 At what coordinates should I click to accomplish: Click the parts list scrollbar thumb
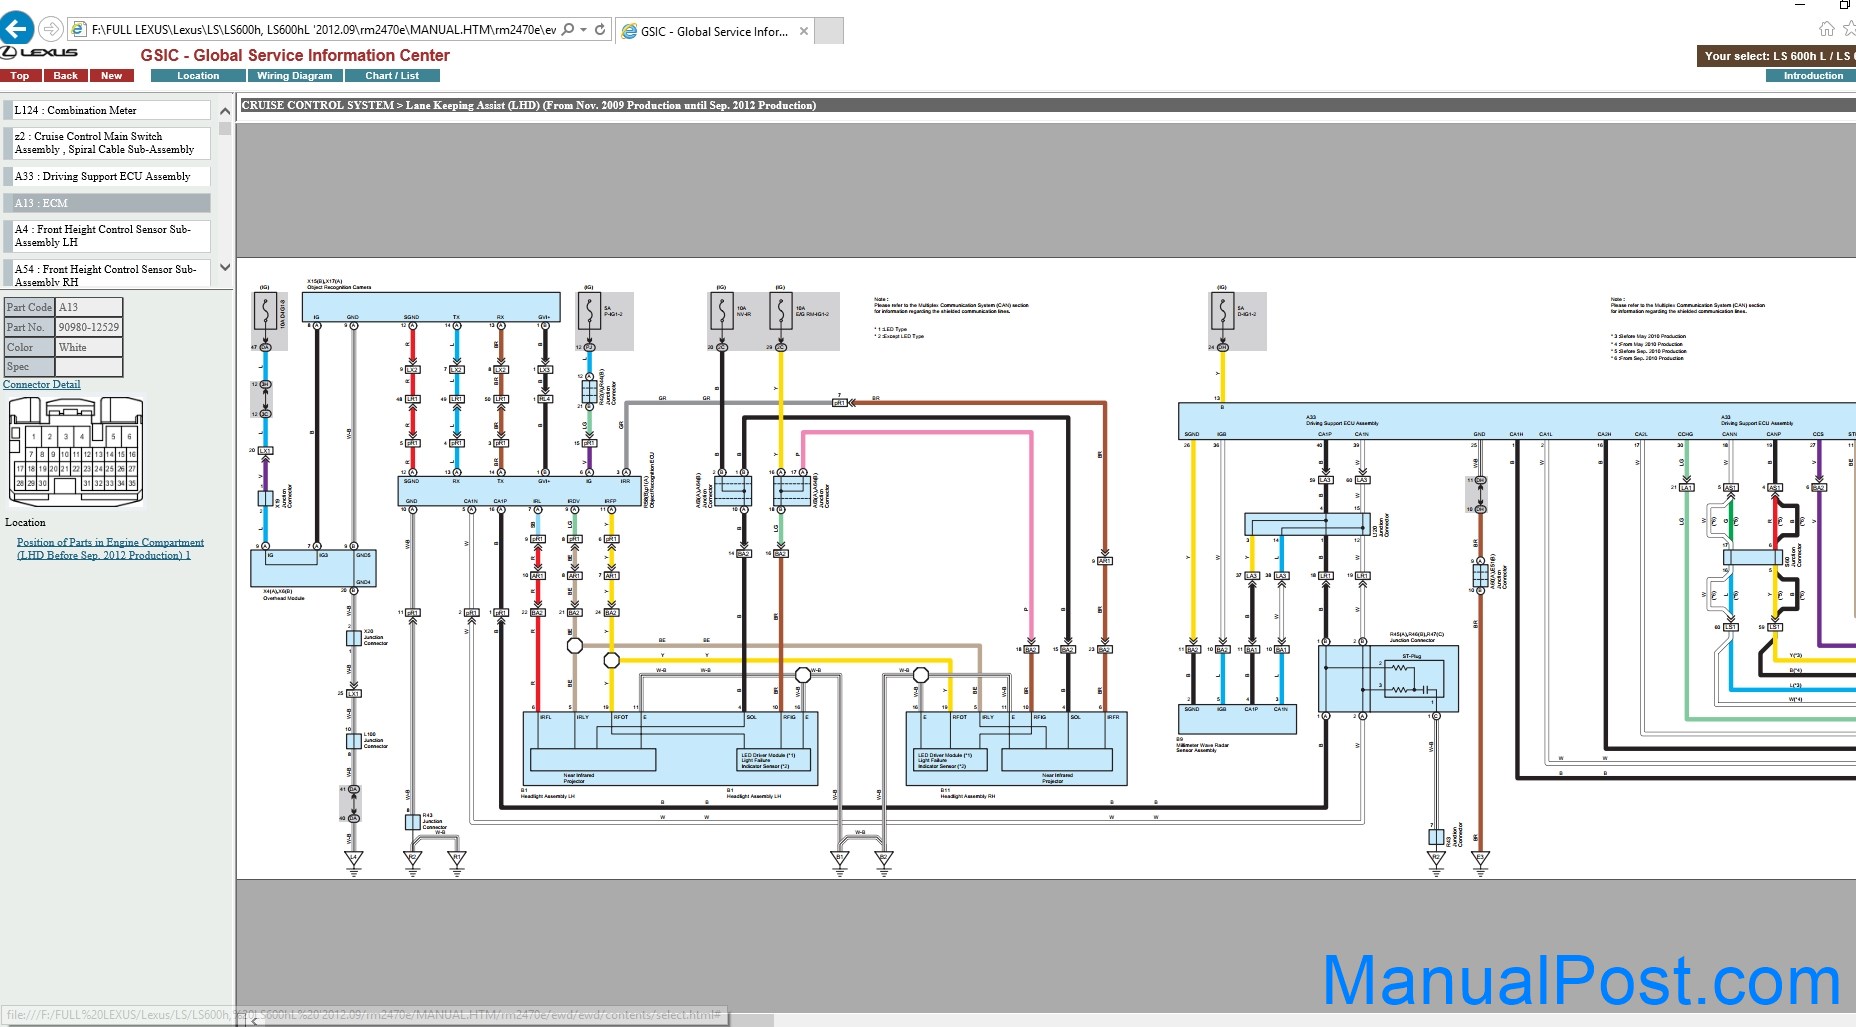click(225, 128)
